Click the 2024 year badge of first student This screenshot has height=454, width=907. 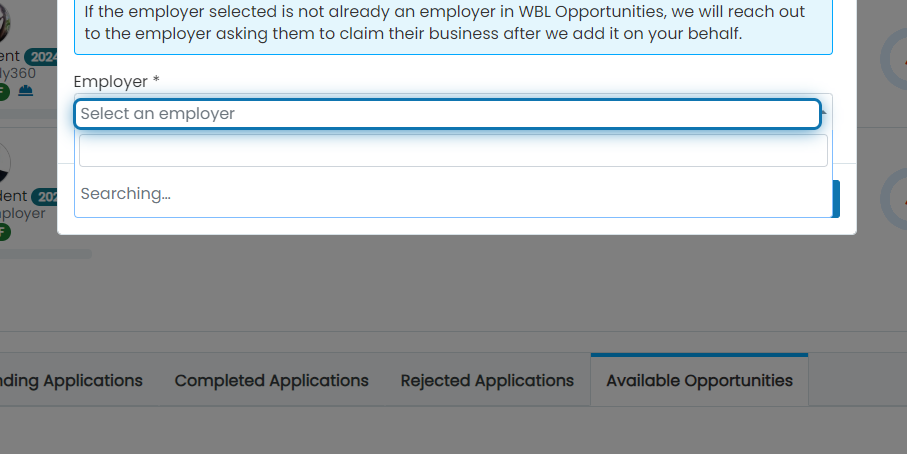point(41,57)
